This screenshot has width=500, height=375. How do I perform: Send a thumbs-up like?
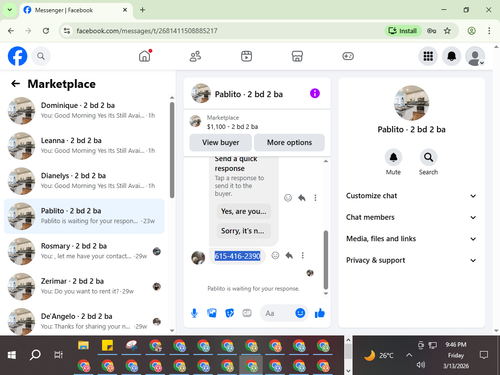(x=320, y=313)
